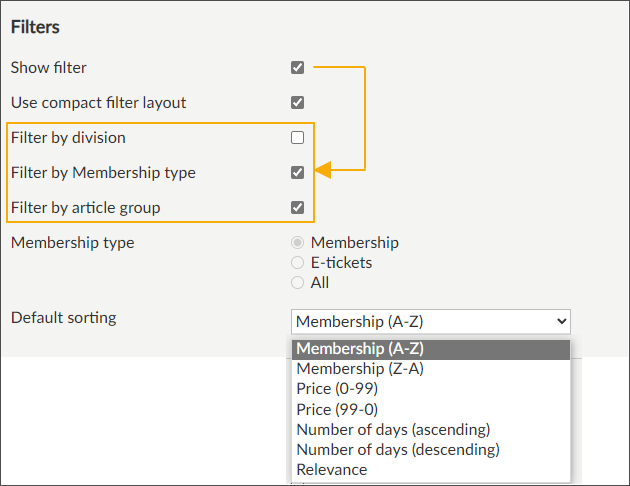
Task: Choose Relevance from sorting list
Action: click(x=331, y=469)
